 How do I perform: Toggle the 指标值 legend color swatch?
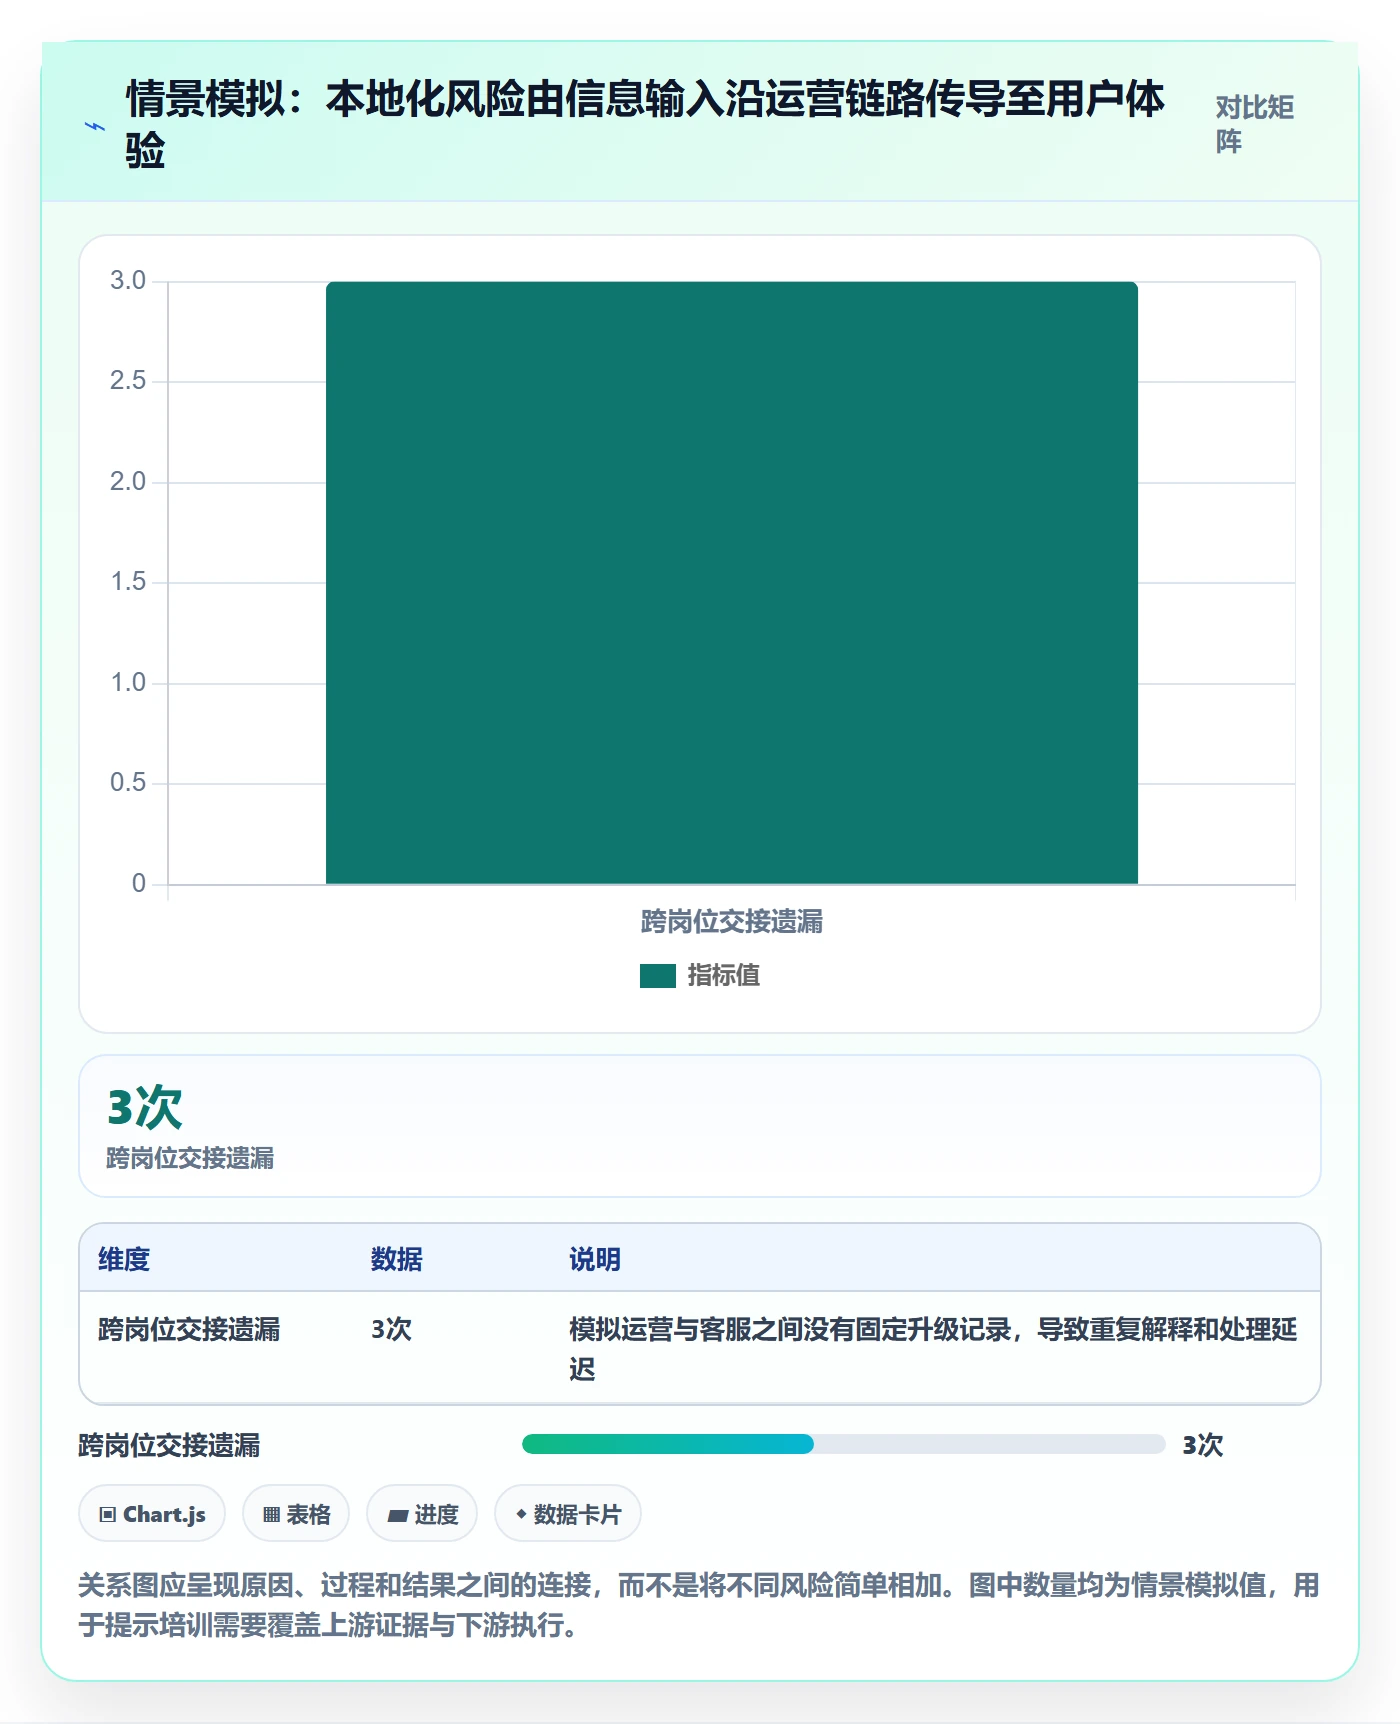(658, 975)
